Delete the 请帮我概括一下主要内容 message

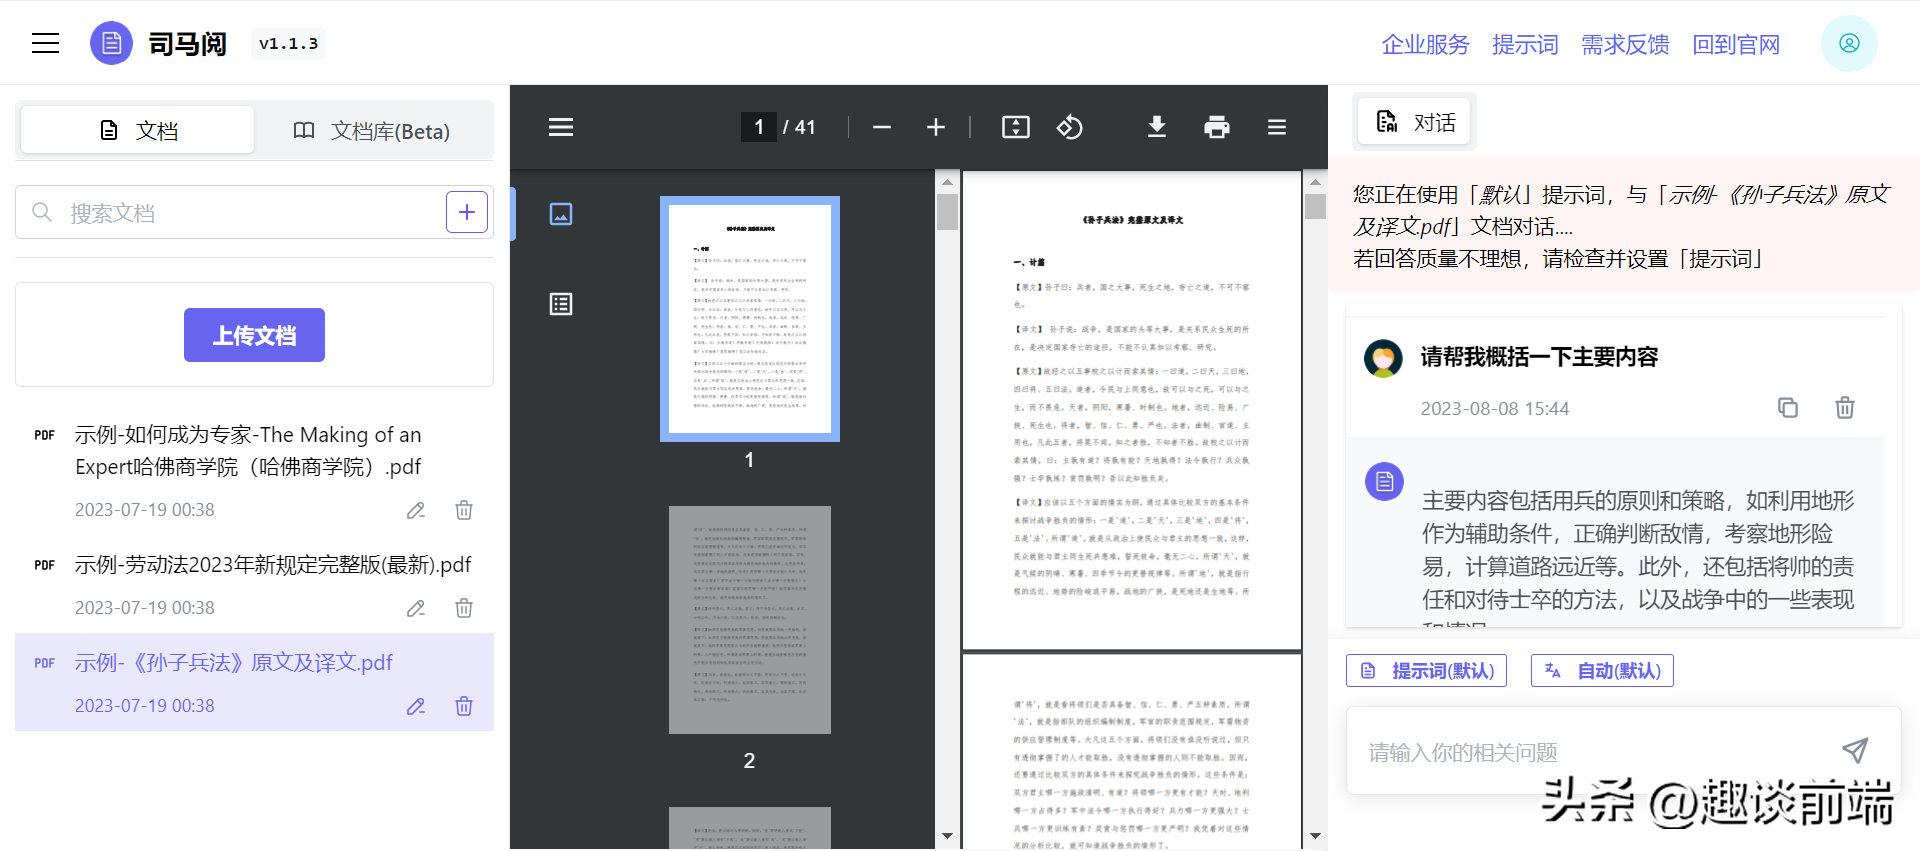[x=1845, y=408]
